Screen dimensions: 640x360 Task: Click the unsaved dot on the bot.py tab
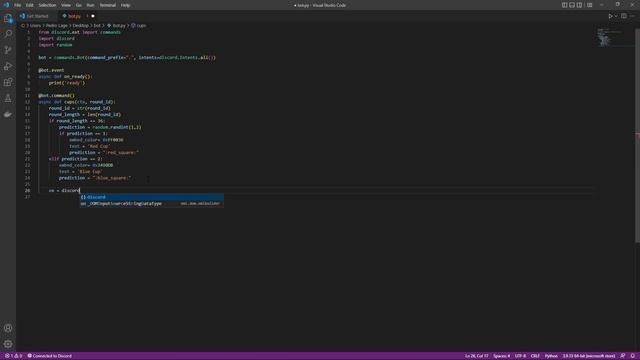[93, 16]
